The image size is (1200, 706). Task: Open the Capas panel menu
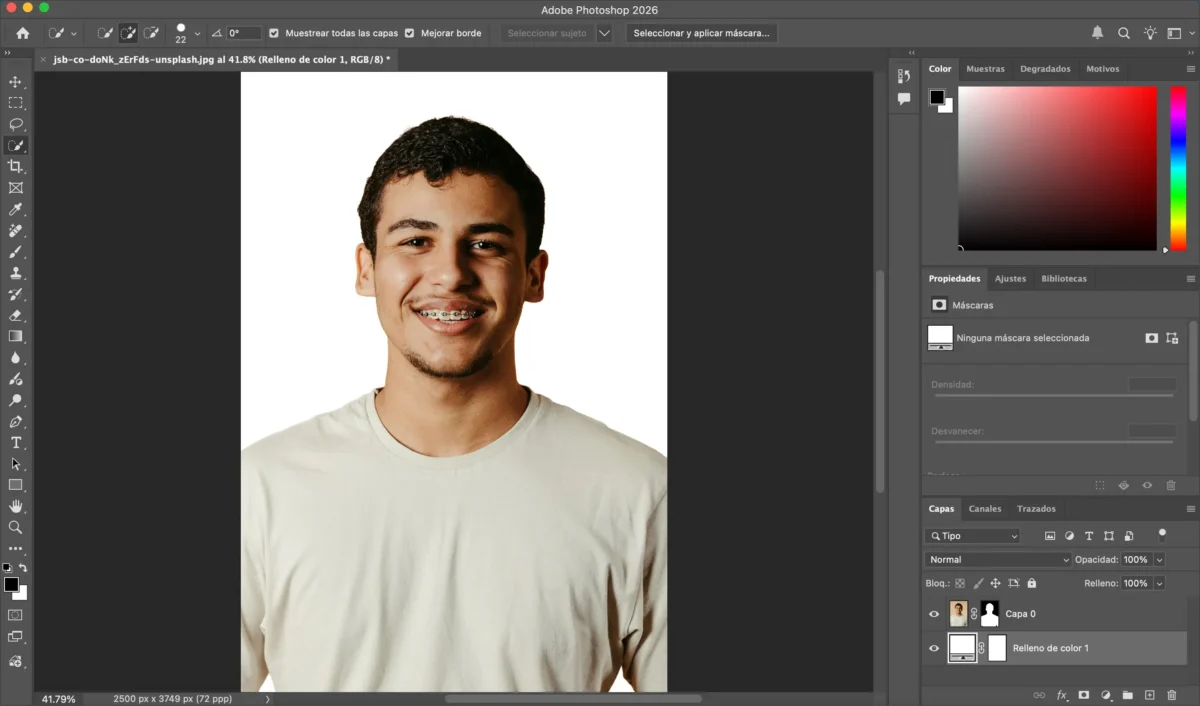[1190, 509]
